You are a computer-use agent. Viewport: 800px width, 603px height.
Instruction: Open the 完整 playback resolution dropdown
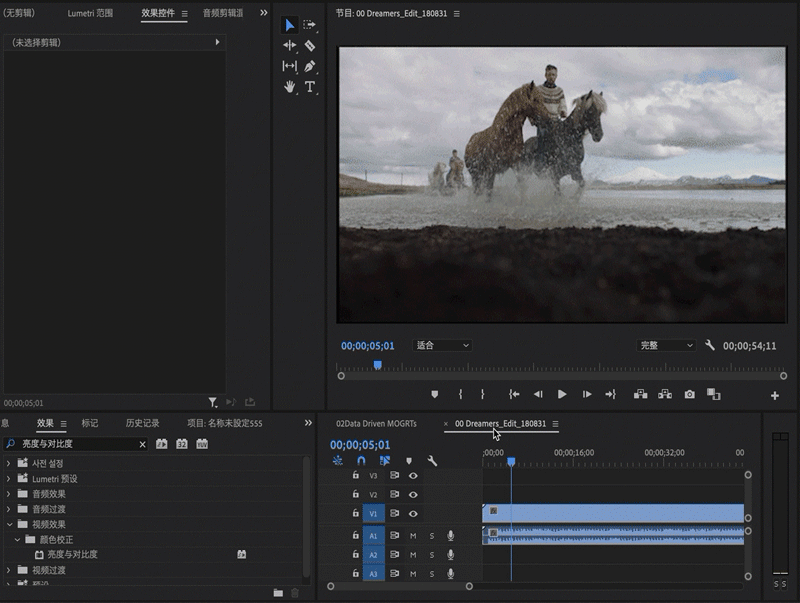pos(666,345)
